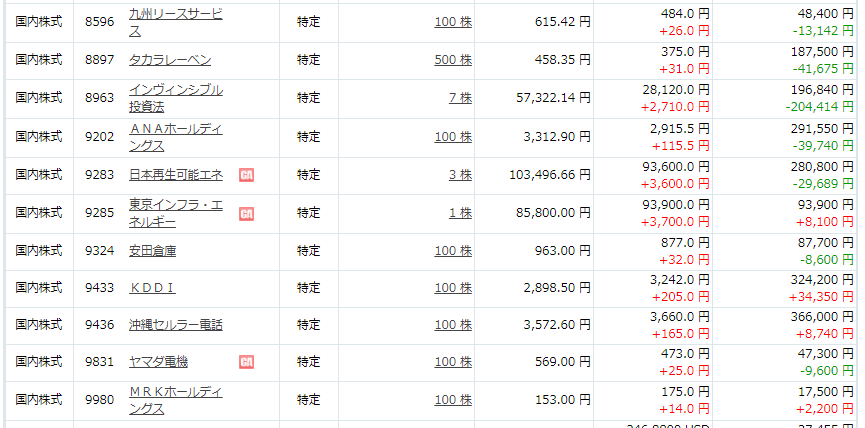
Task: Open KDDI stock link
Action: (x=152, y=288)
